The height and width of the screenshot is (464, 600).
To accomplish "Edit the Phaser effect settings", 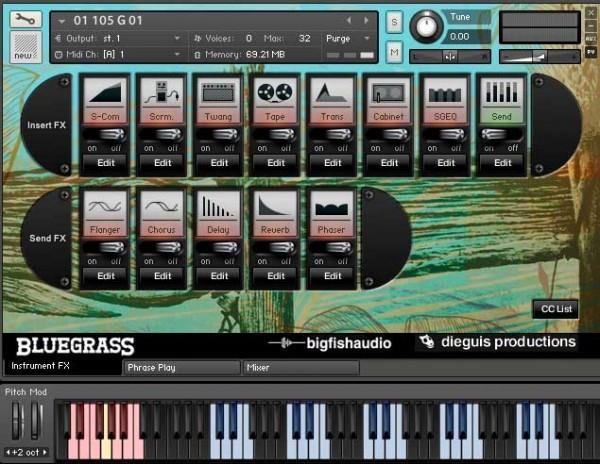I will point(332,276).
